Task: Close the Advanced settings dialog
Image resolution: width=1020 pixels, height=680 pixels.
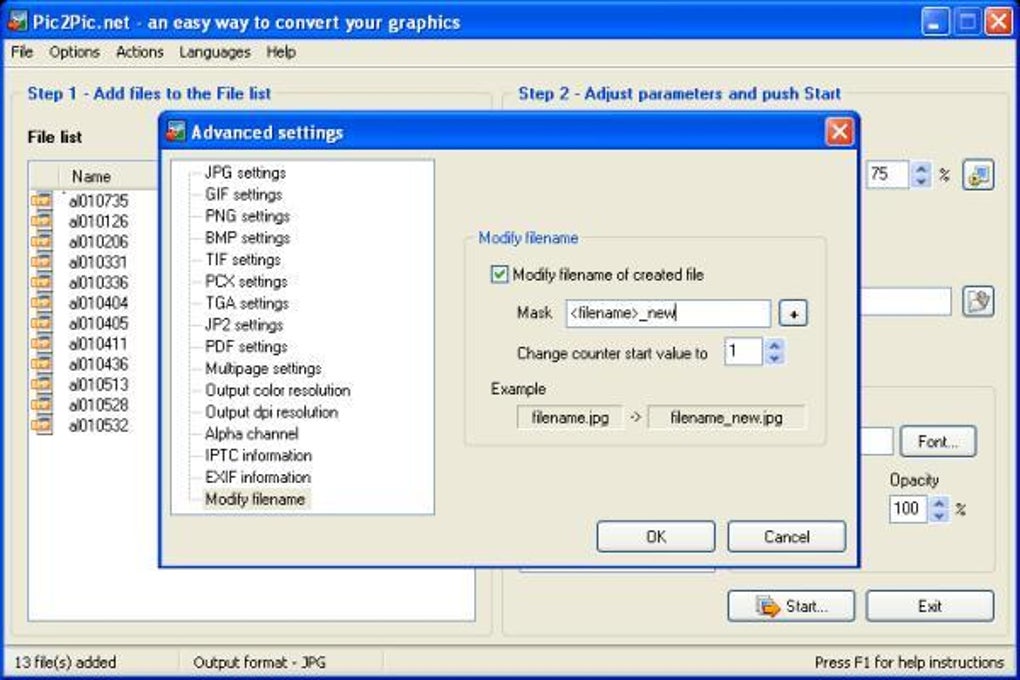Action: click(839, 132)
